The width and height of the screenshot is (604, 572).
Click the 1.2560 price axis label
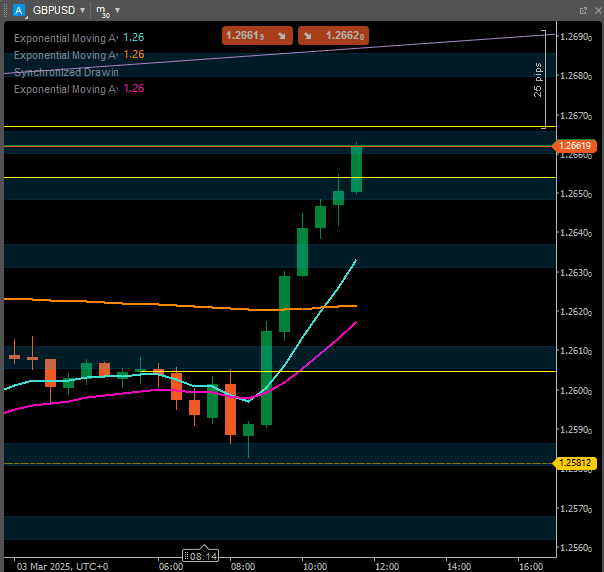tap(575, 548)
